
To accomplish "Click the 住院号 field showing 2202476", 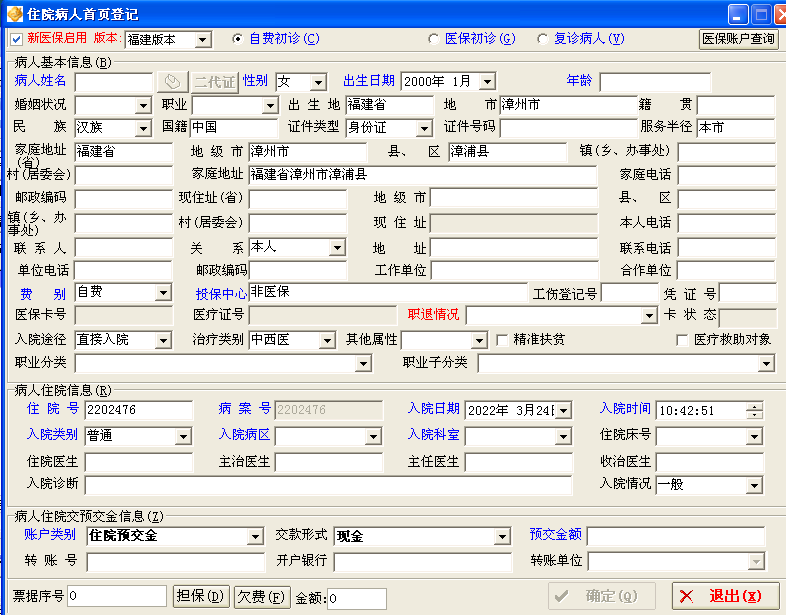I will pyautogui.click(x=139, y=410).
